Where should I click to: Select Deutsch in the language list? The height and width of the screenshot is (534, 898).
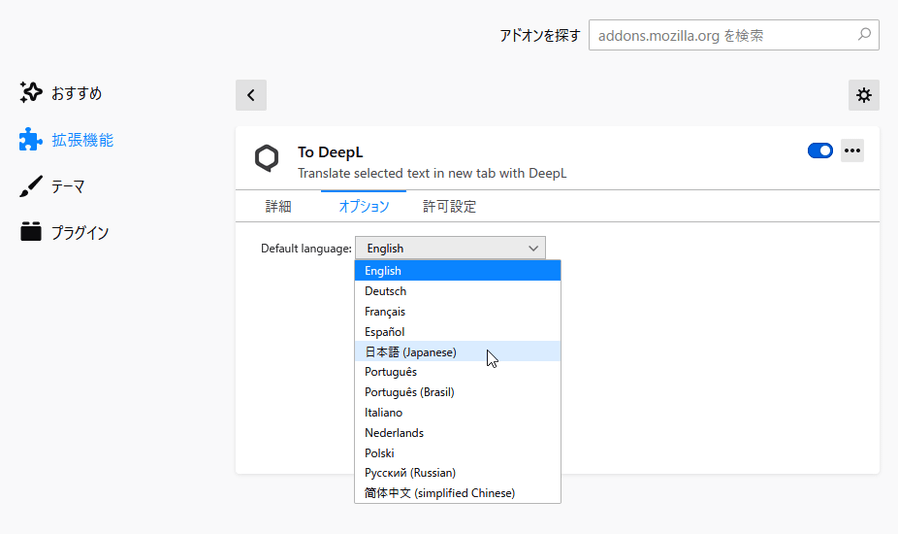coord(458,291)
